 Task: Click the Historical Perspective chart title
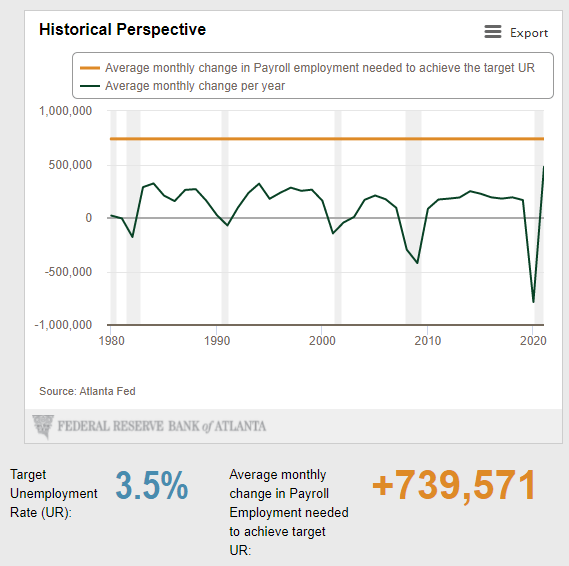(122, 30)
